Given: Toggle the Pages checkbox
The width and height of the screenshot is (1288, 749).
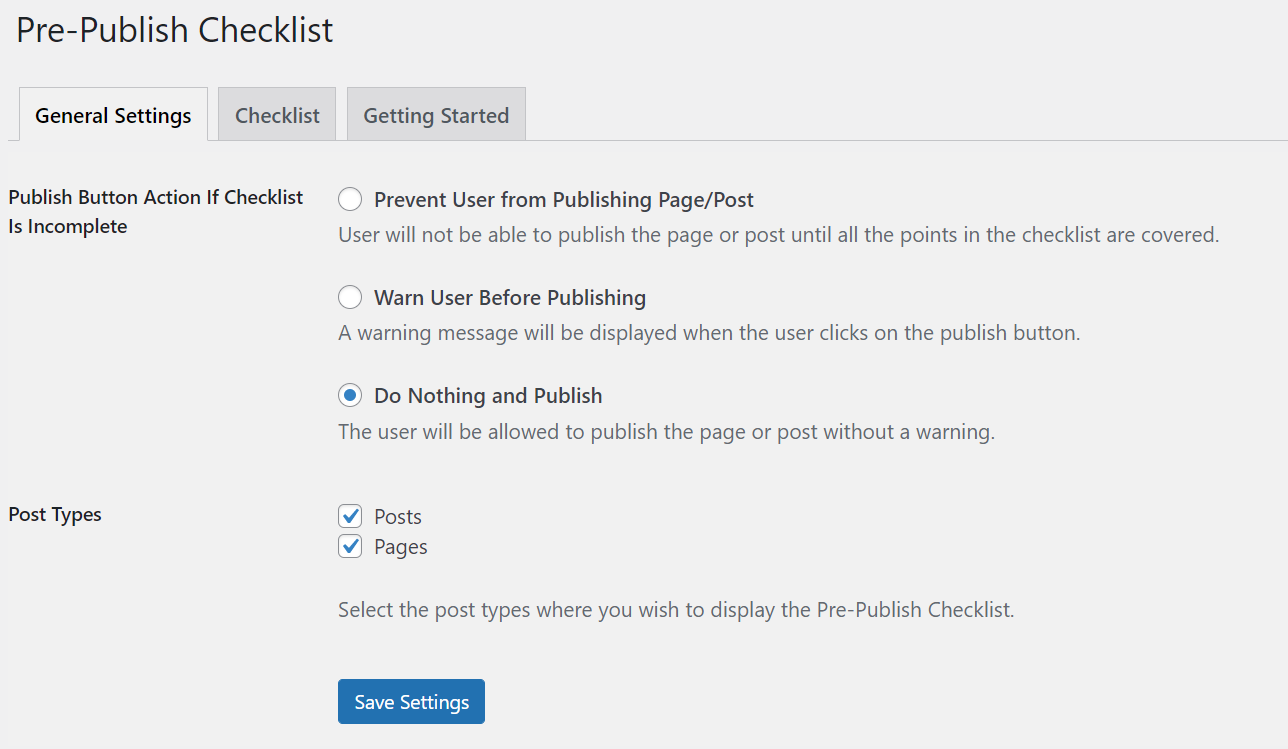Looking at the screenshot, I should click(350, 547).
